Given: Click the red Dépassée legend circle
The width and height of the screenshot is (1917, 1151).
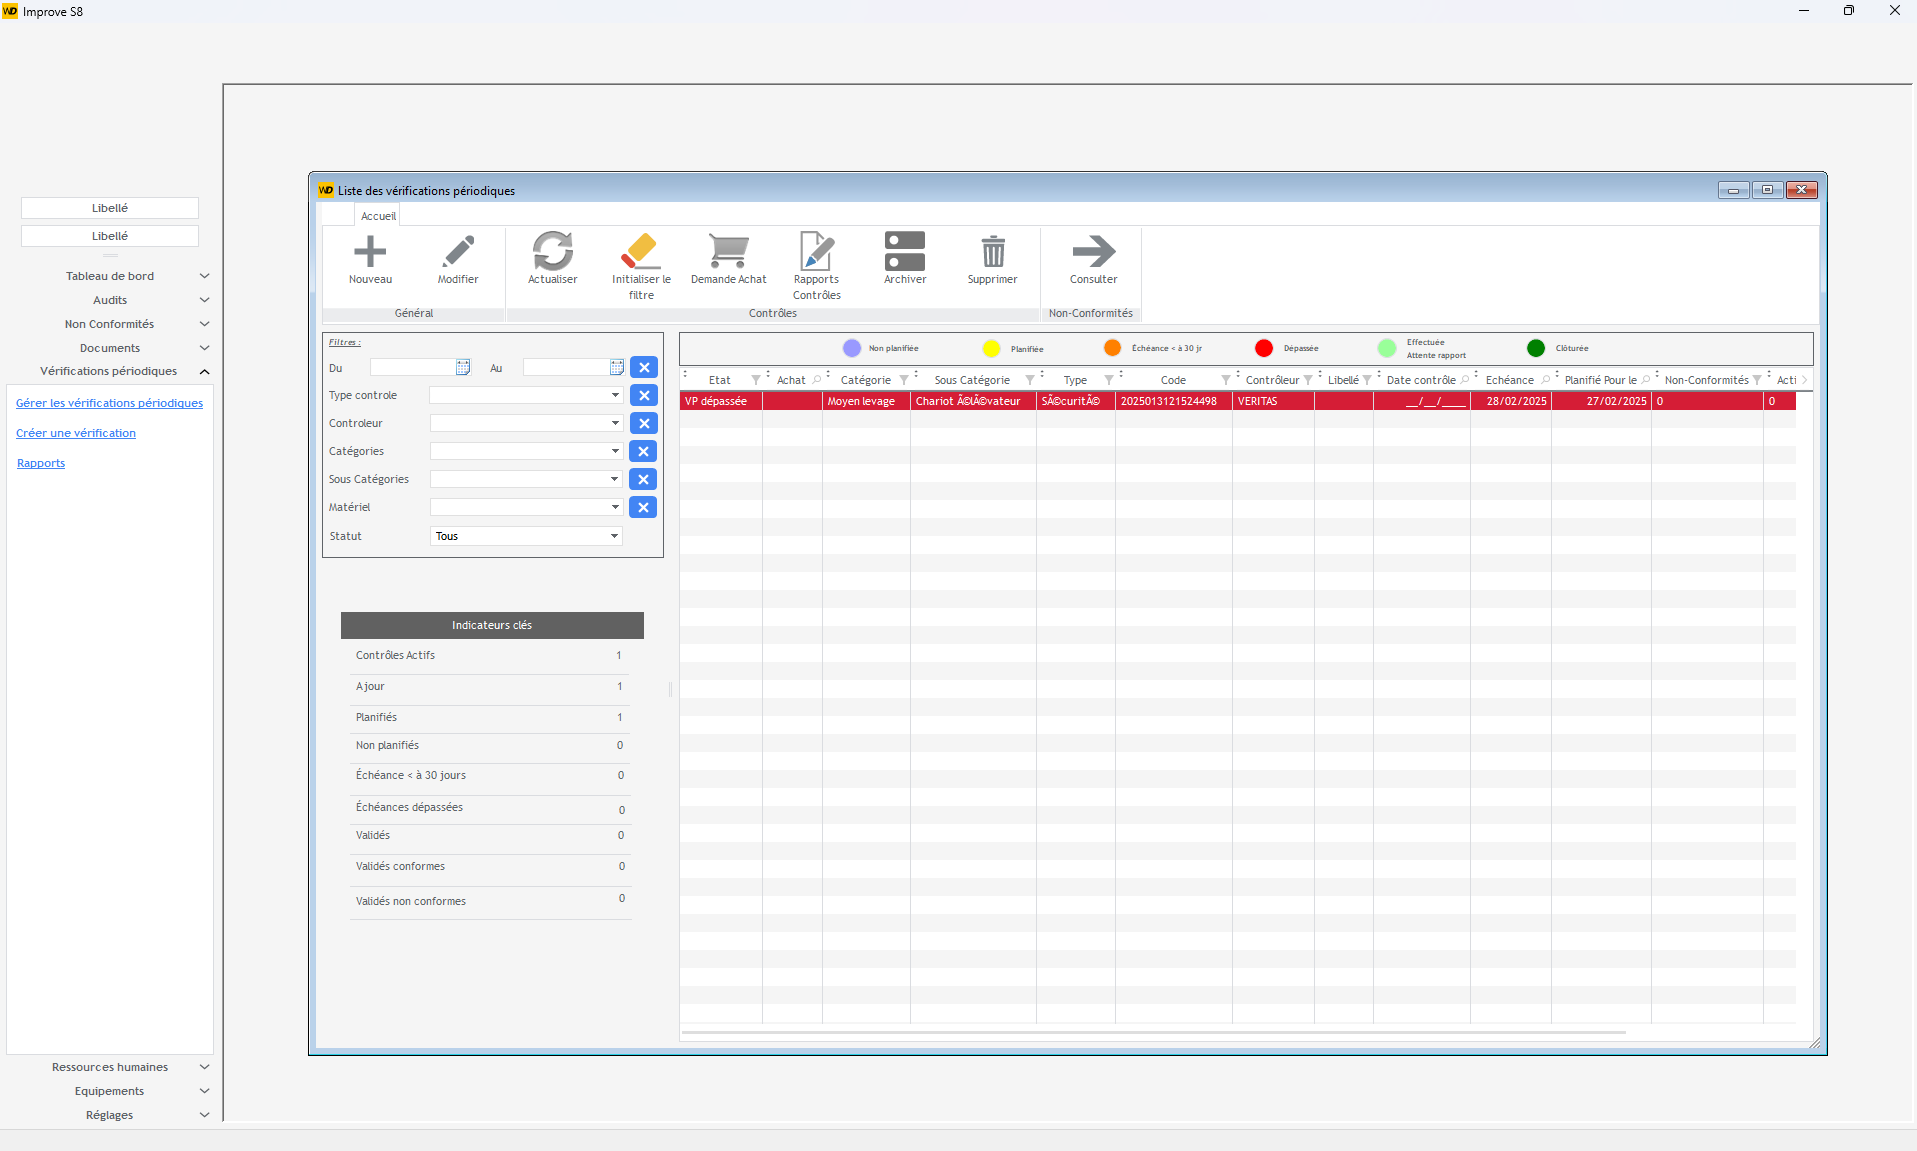Looking at the screenshot, I should 1264,348.
